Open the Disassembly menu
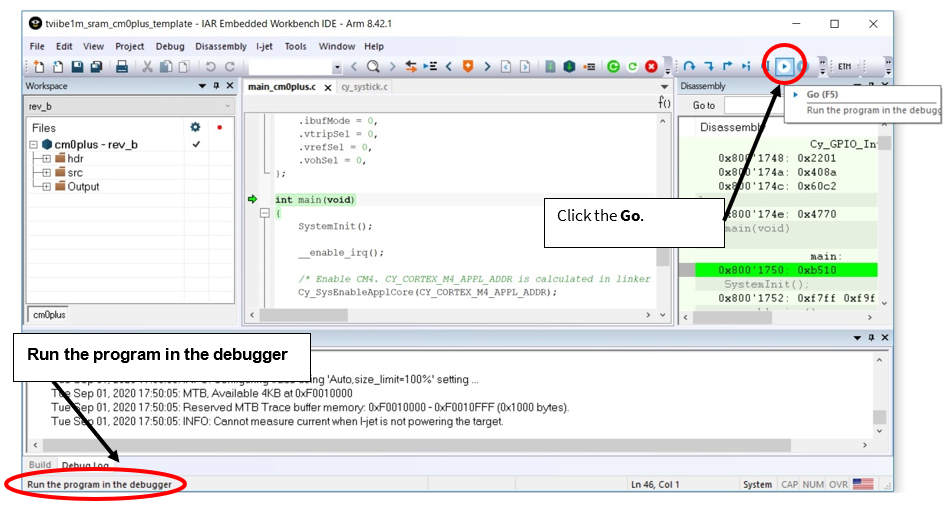950x516 pixels. click(x=221, y=46)
